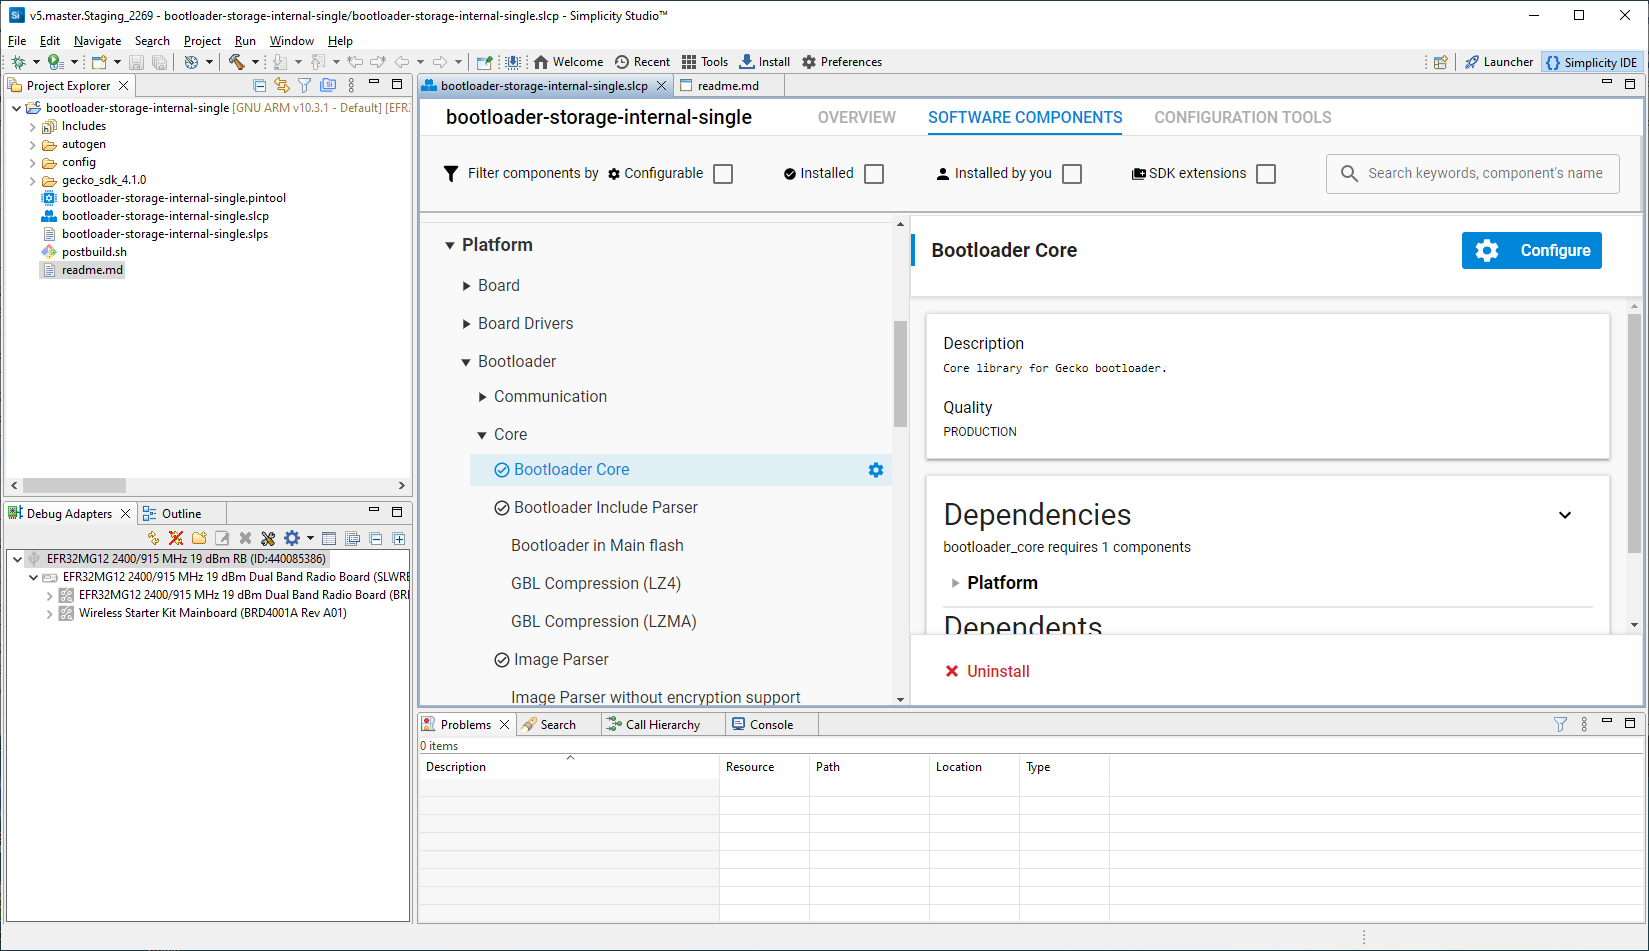The height and width of the screenshot is (951, 1649).
Task: Type in the component search keywords field
Action: 1472,173
